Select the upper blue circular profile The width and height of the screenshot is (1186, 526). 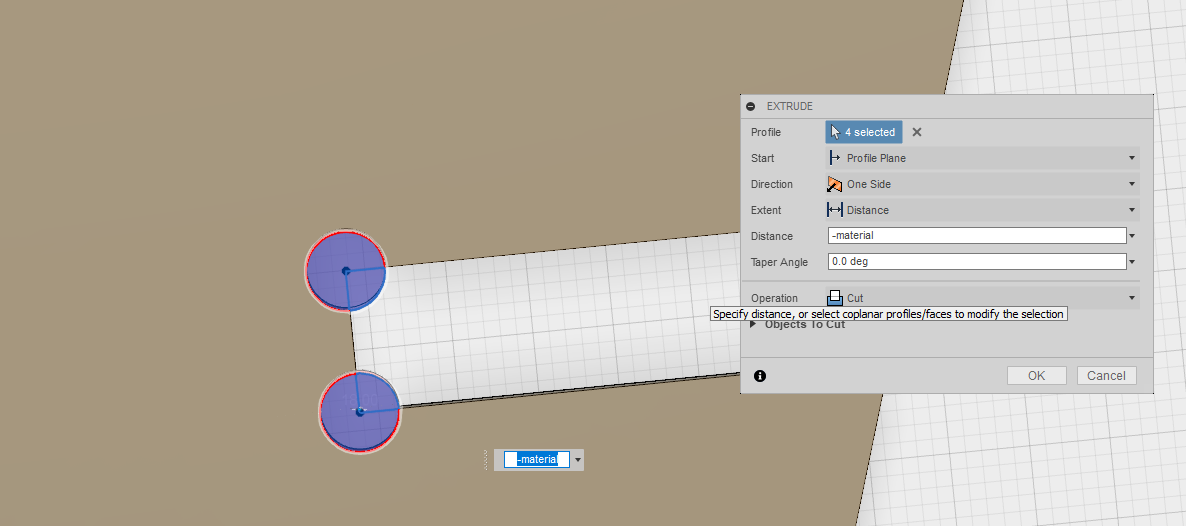pos(346,271)
